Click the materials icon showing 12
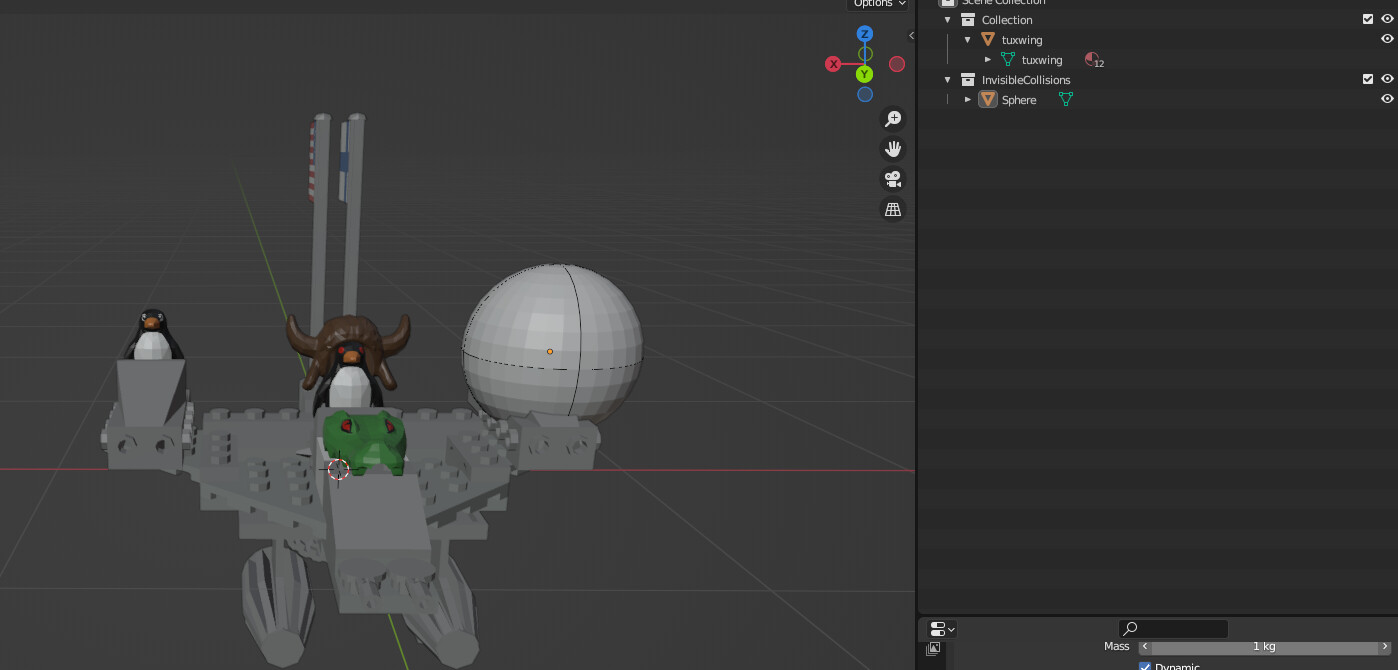Viewport: 1398px width, 670px height. 1094,60
